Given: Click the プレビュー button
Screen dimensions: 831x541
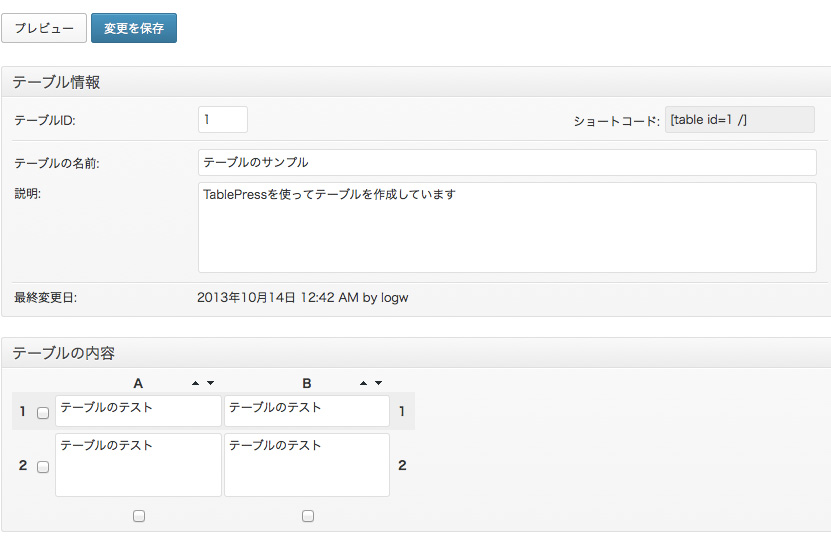Looking at the screenshot, I should pos(44,28).
